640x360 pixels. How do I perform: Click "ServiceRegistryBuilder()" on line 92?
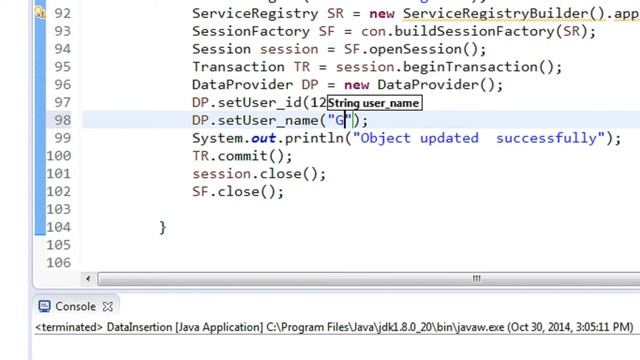tap(504, 13)
